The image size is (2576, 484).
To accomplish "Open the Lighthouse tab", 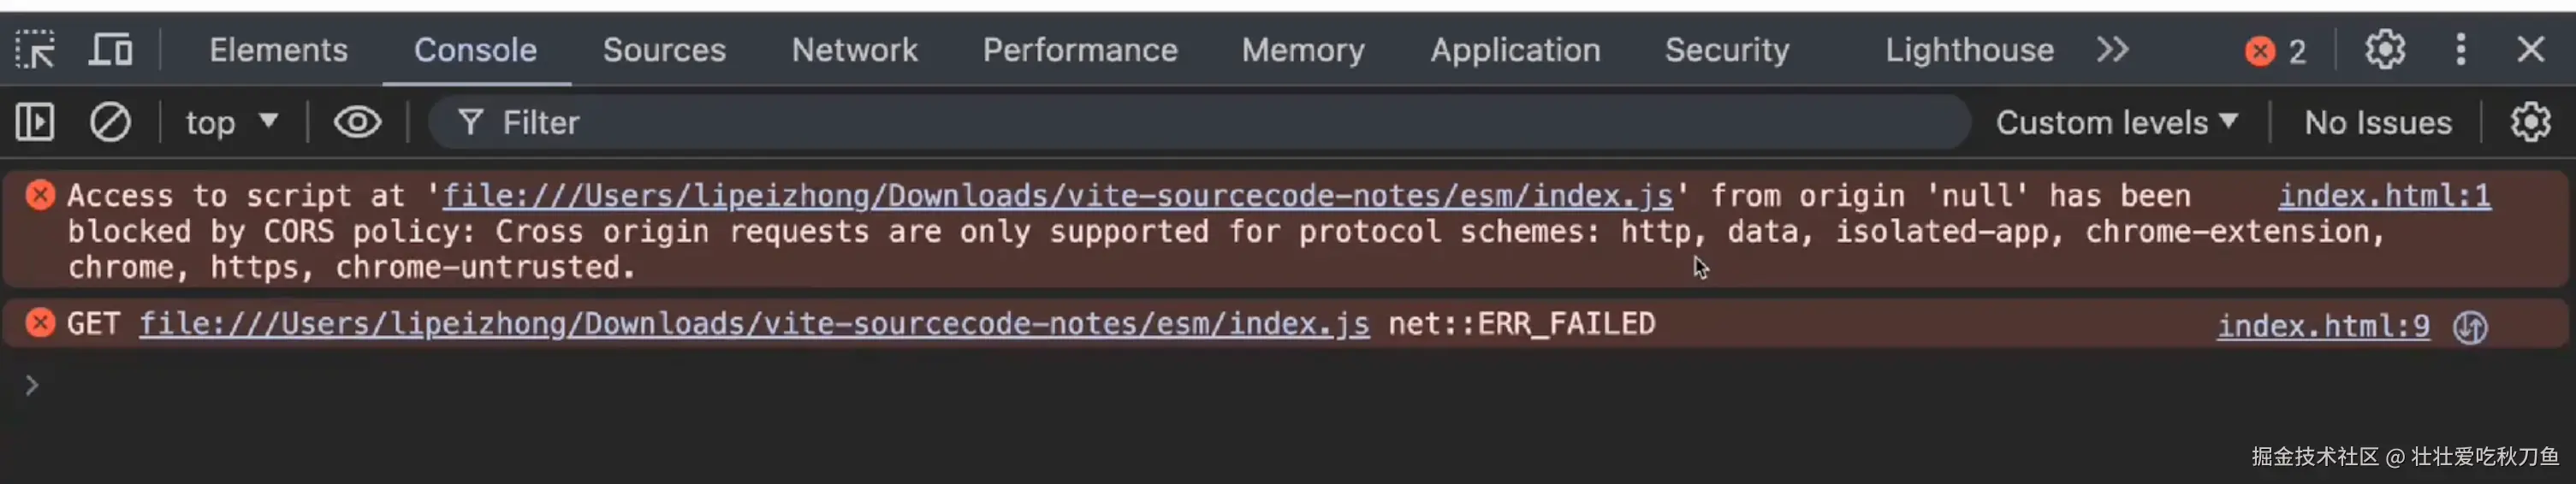I will coord(1969,50).
